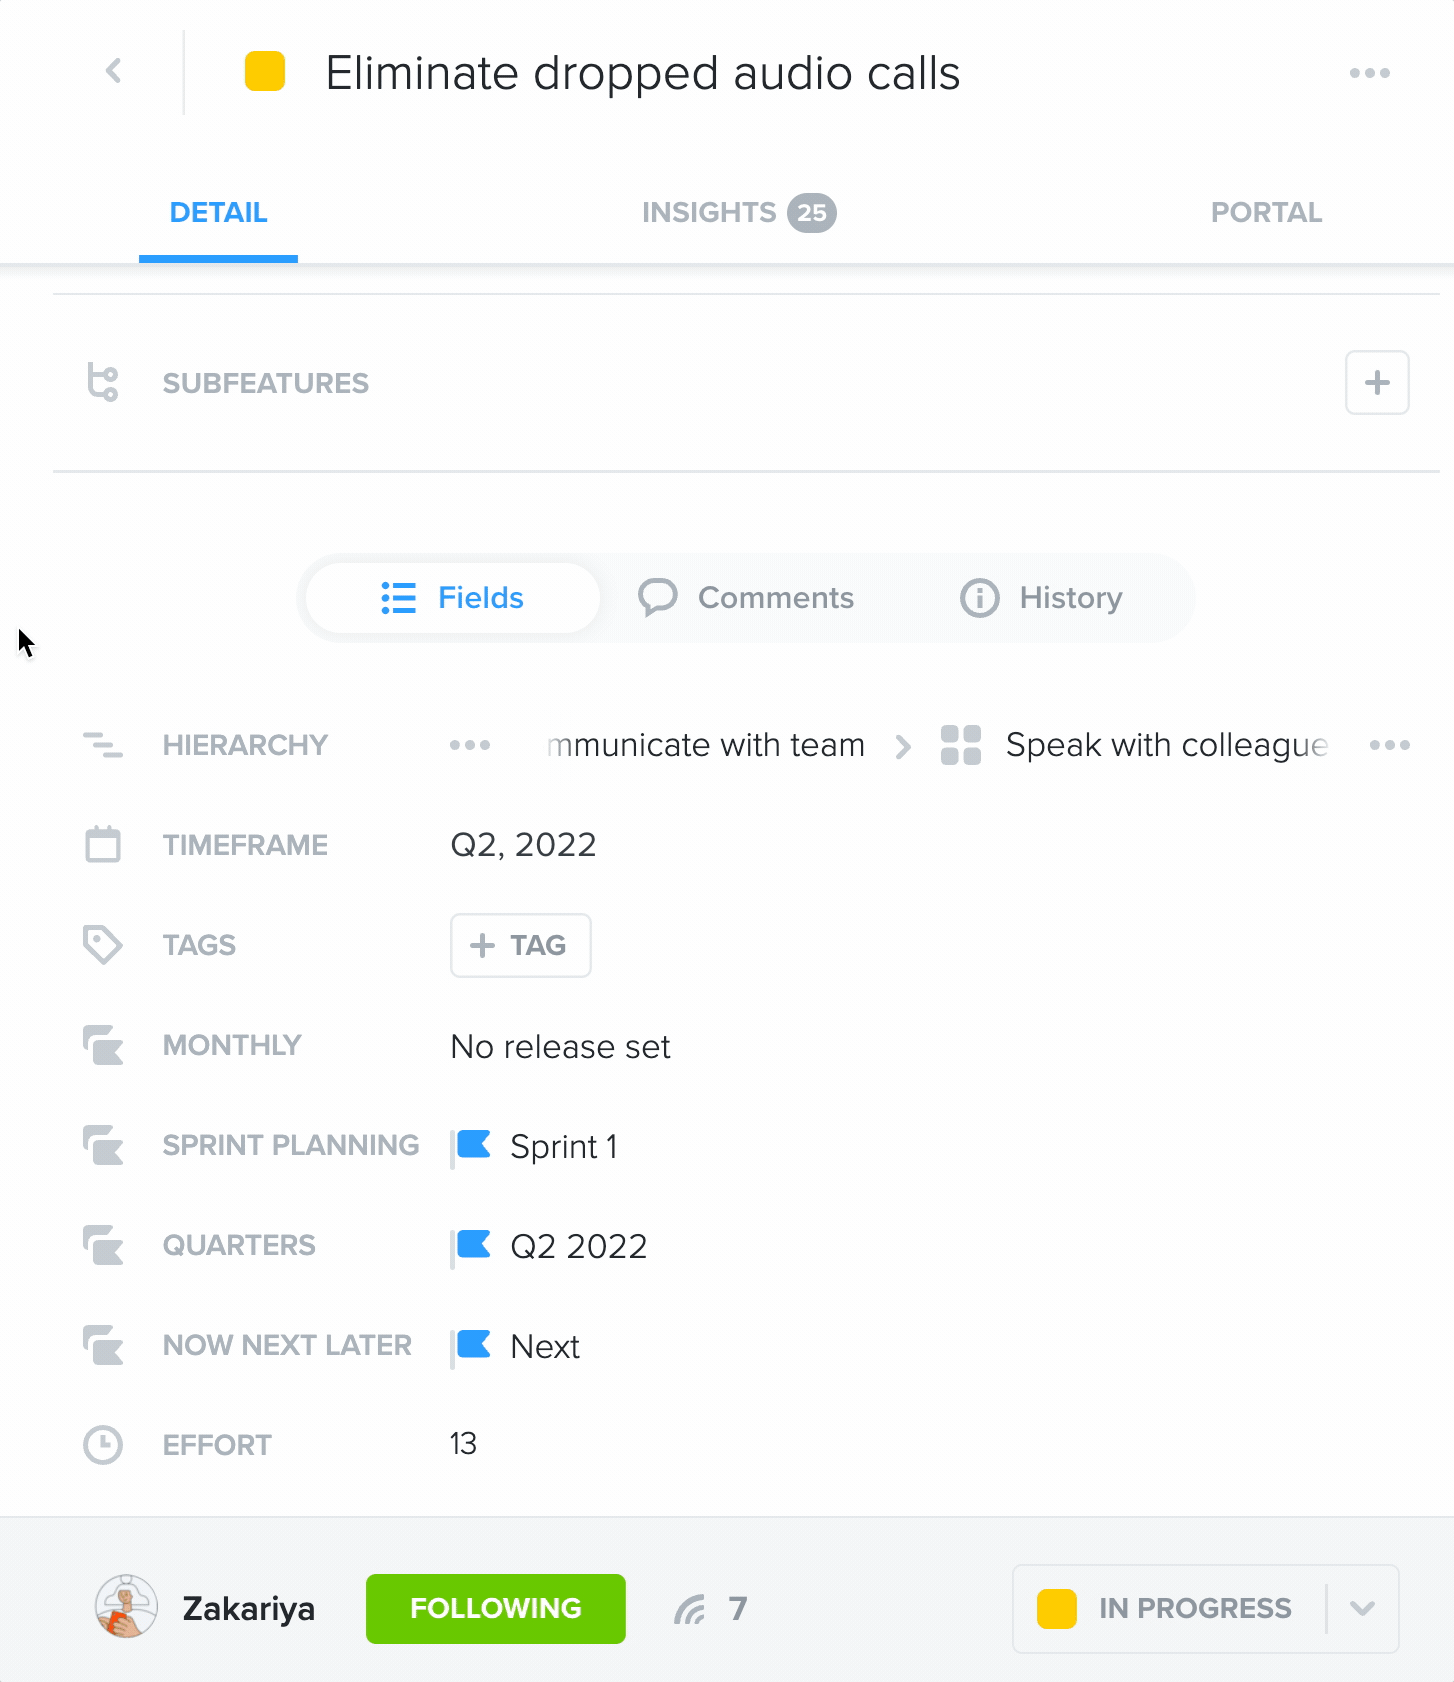
Task: Click the subfeatures tree icon
Action: (103, 382)
